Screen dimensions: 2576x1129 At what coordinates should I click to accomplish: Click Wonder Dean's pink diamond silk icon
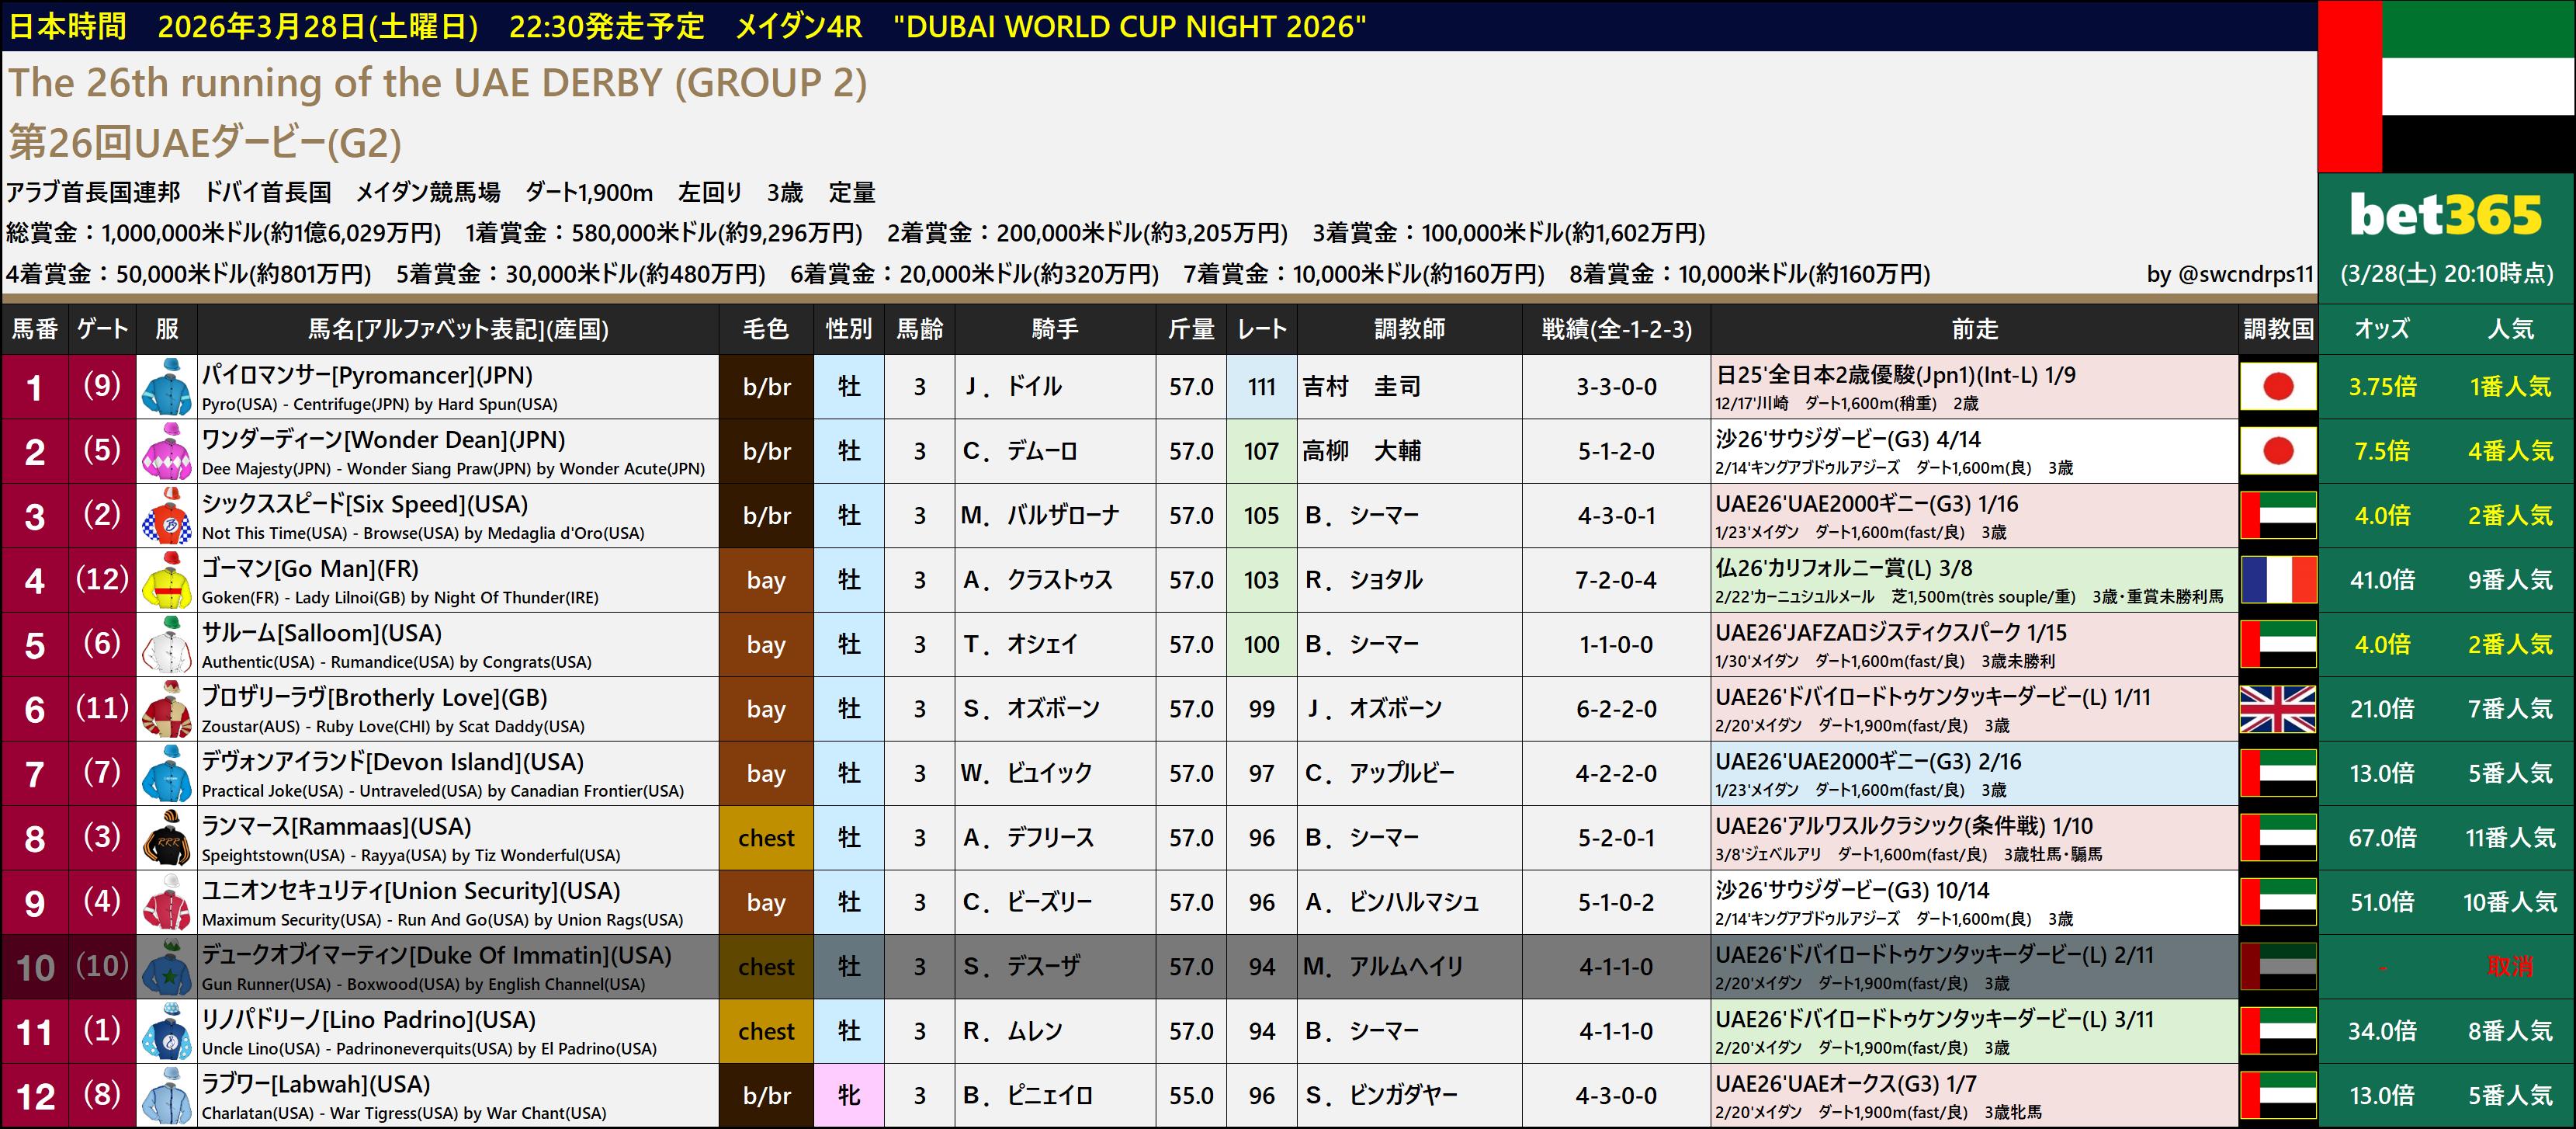coord(166,451)
